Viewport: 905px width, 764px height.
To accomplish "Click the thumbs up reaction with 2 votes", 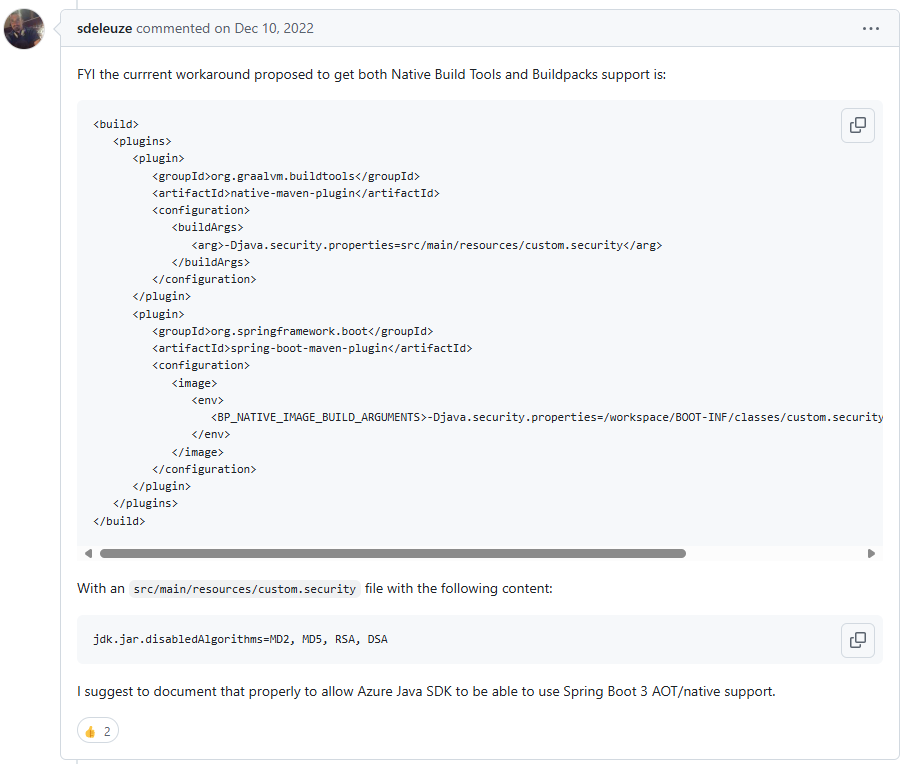I will coord(98,731).
